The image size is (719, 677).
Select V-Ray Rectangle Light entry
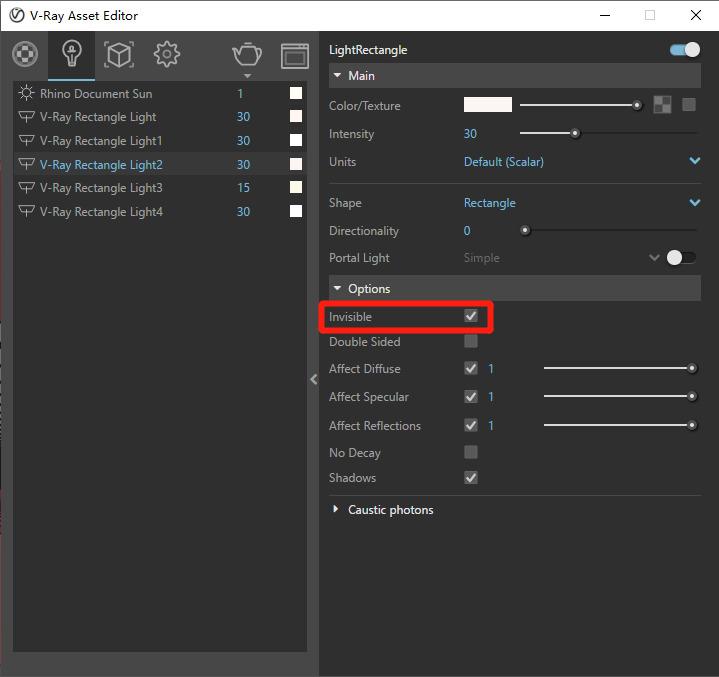click(160, 117)
